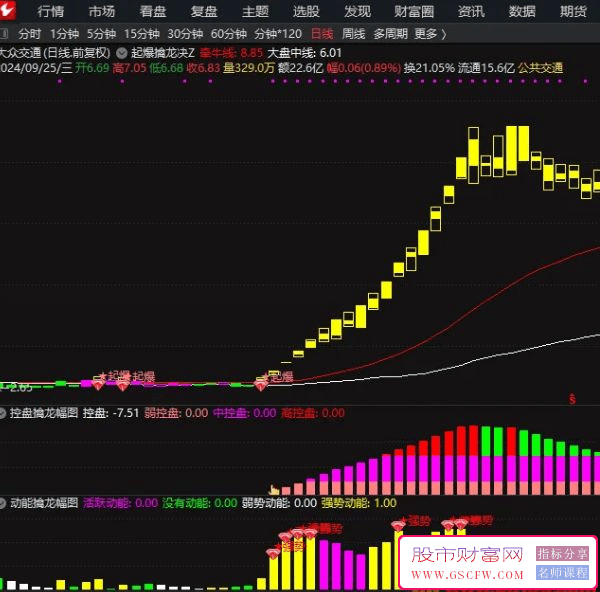The image size is (600, 592).
Task: Click the 股市财富网 banner title
Action: tap(467, 554)
